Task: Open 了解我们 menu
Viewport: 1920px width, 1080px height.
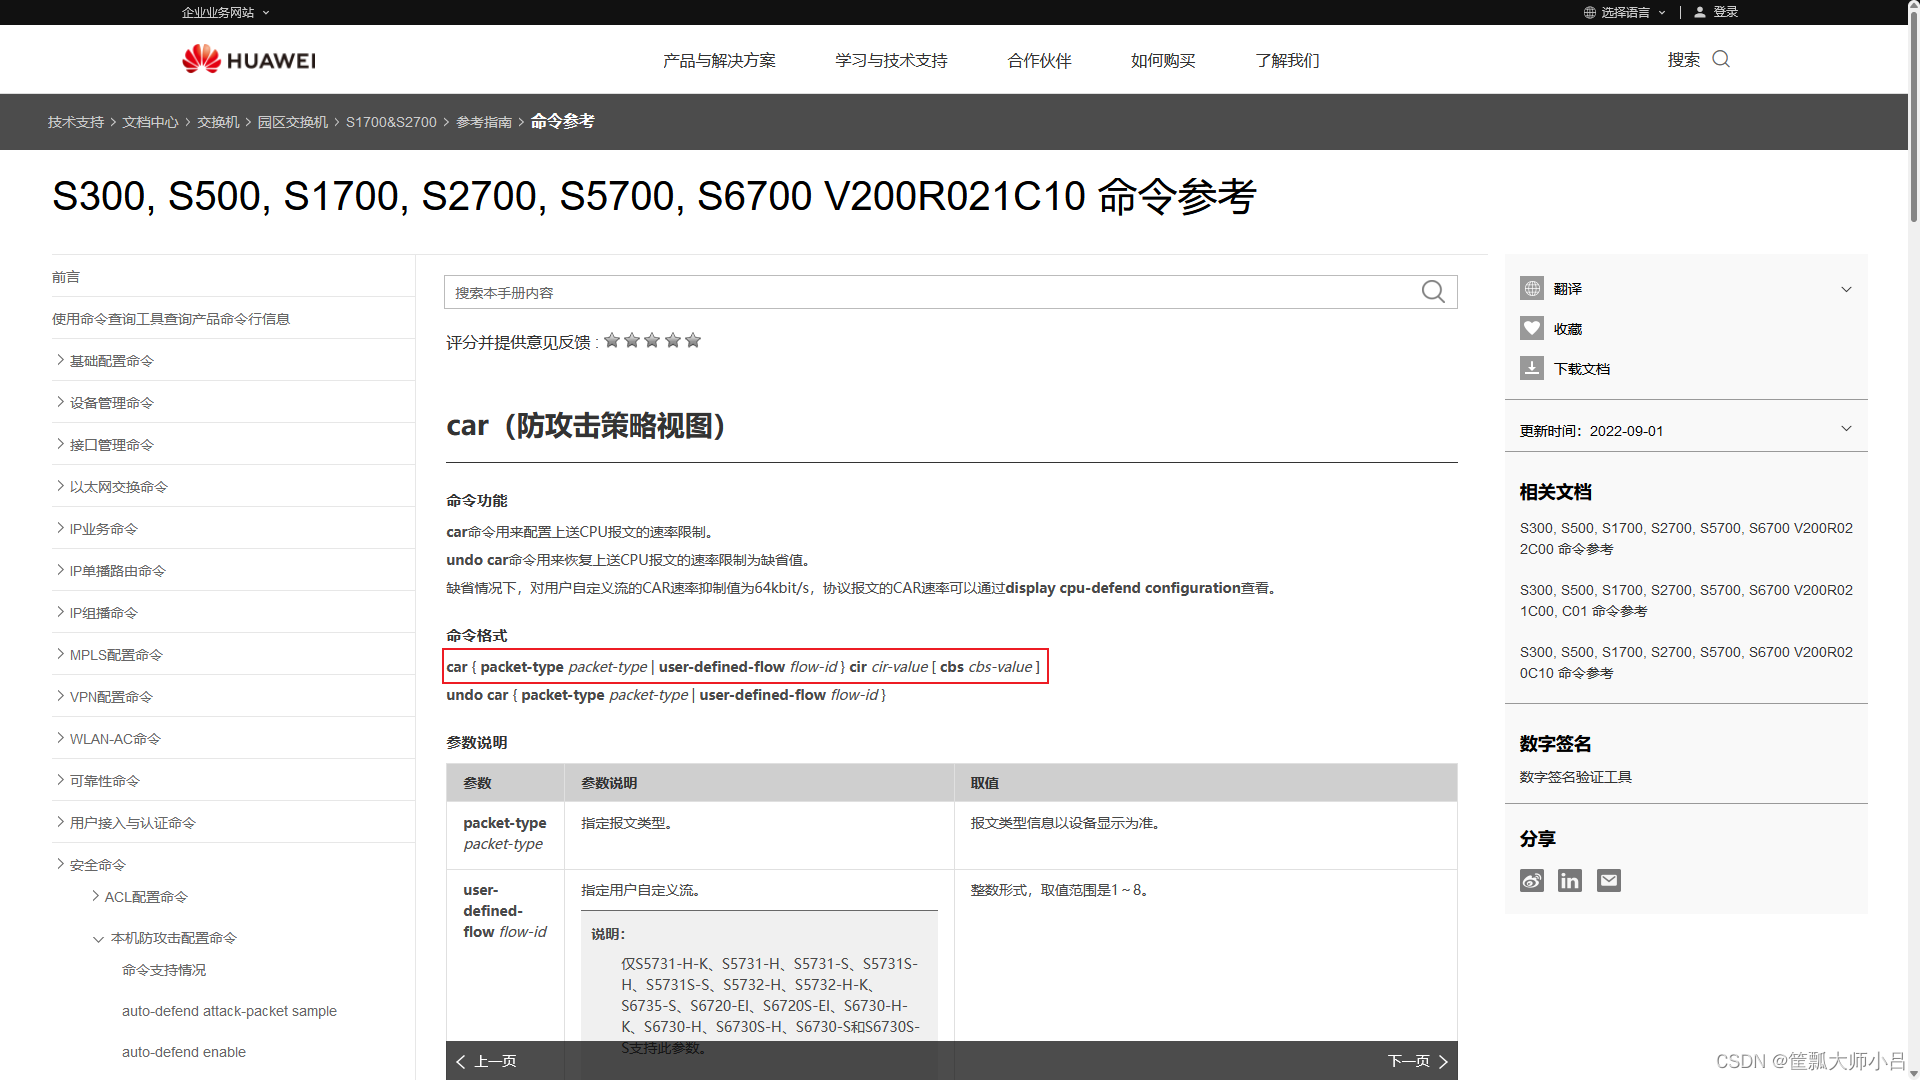Action: coord(1287,60)
